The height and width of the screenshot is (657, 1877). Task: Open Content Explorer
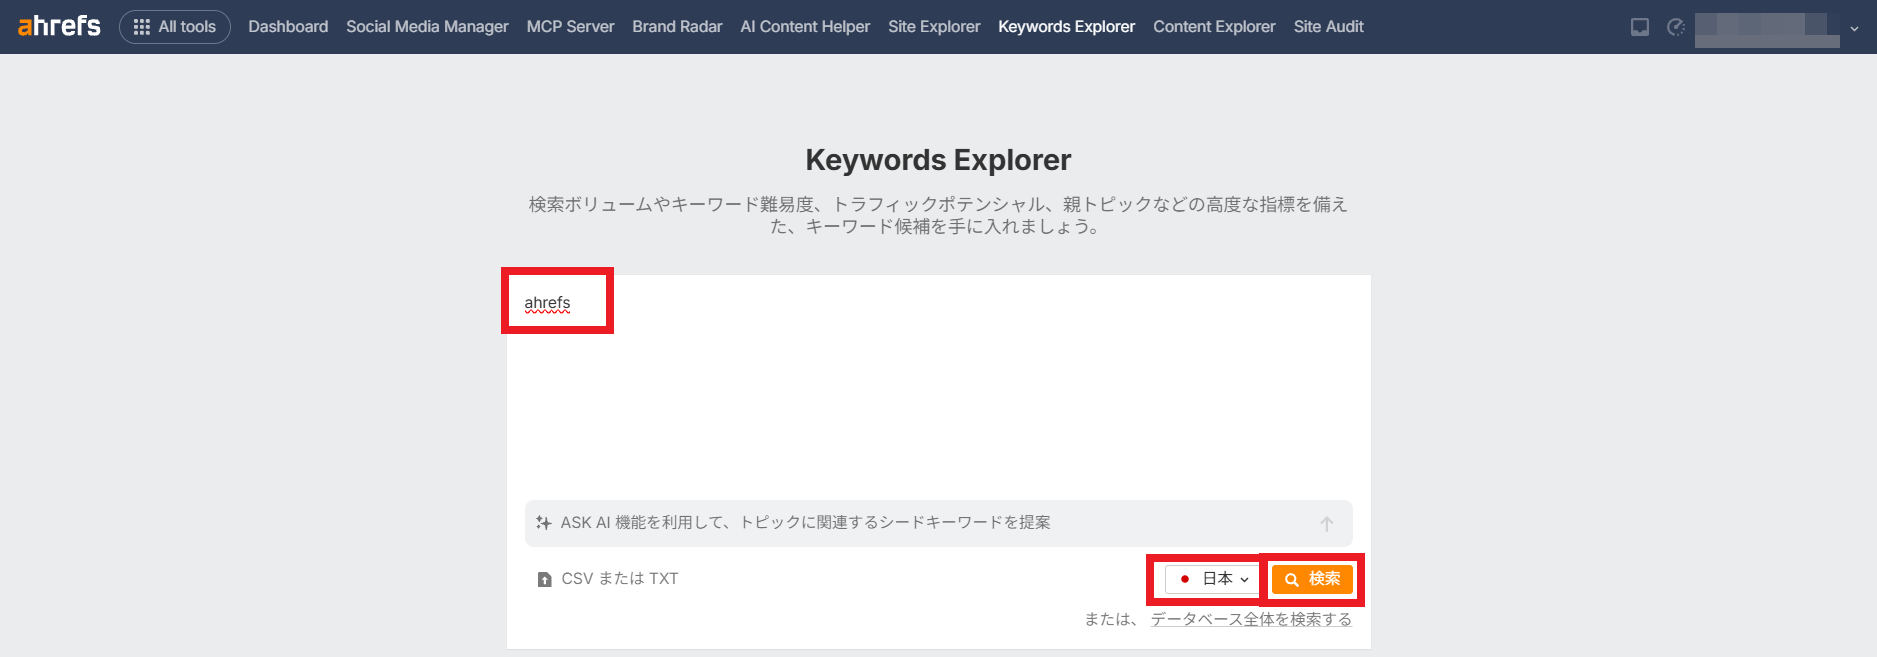point(1214,27)
